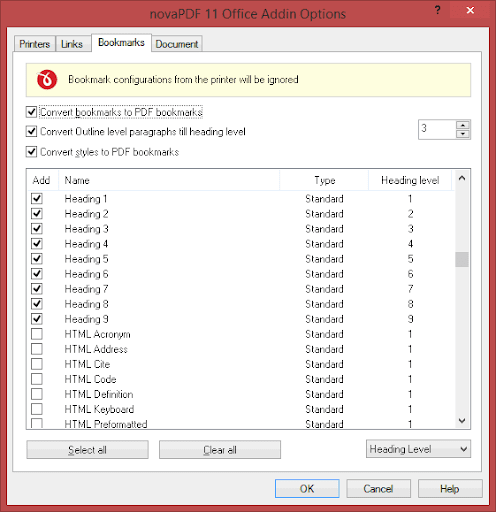The width and height of the screenshot is (496, 512).
Task: Click heading level 9 cell of Heading 9
Action: click(410, 319)
